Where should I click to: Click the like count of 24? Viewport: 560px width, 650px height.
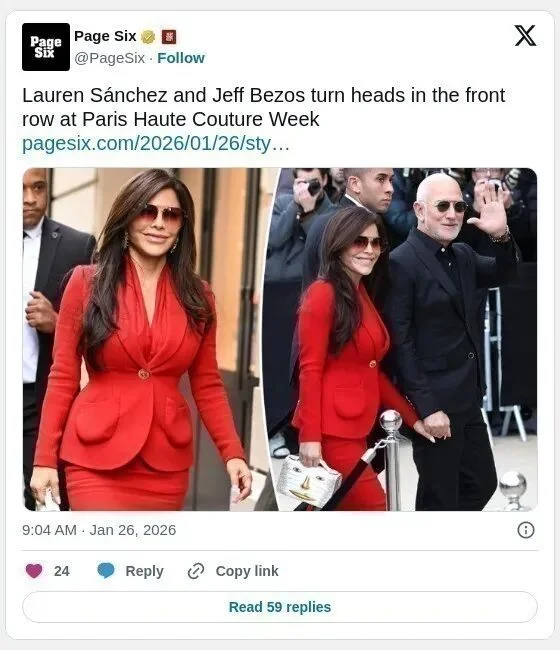point(62,571)
